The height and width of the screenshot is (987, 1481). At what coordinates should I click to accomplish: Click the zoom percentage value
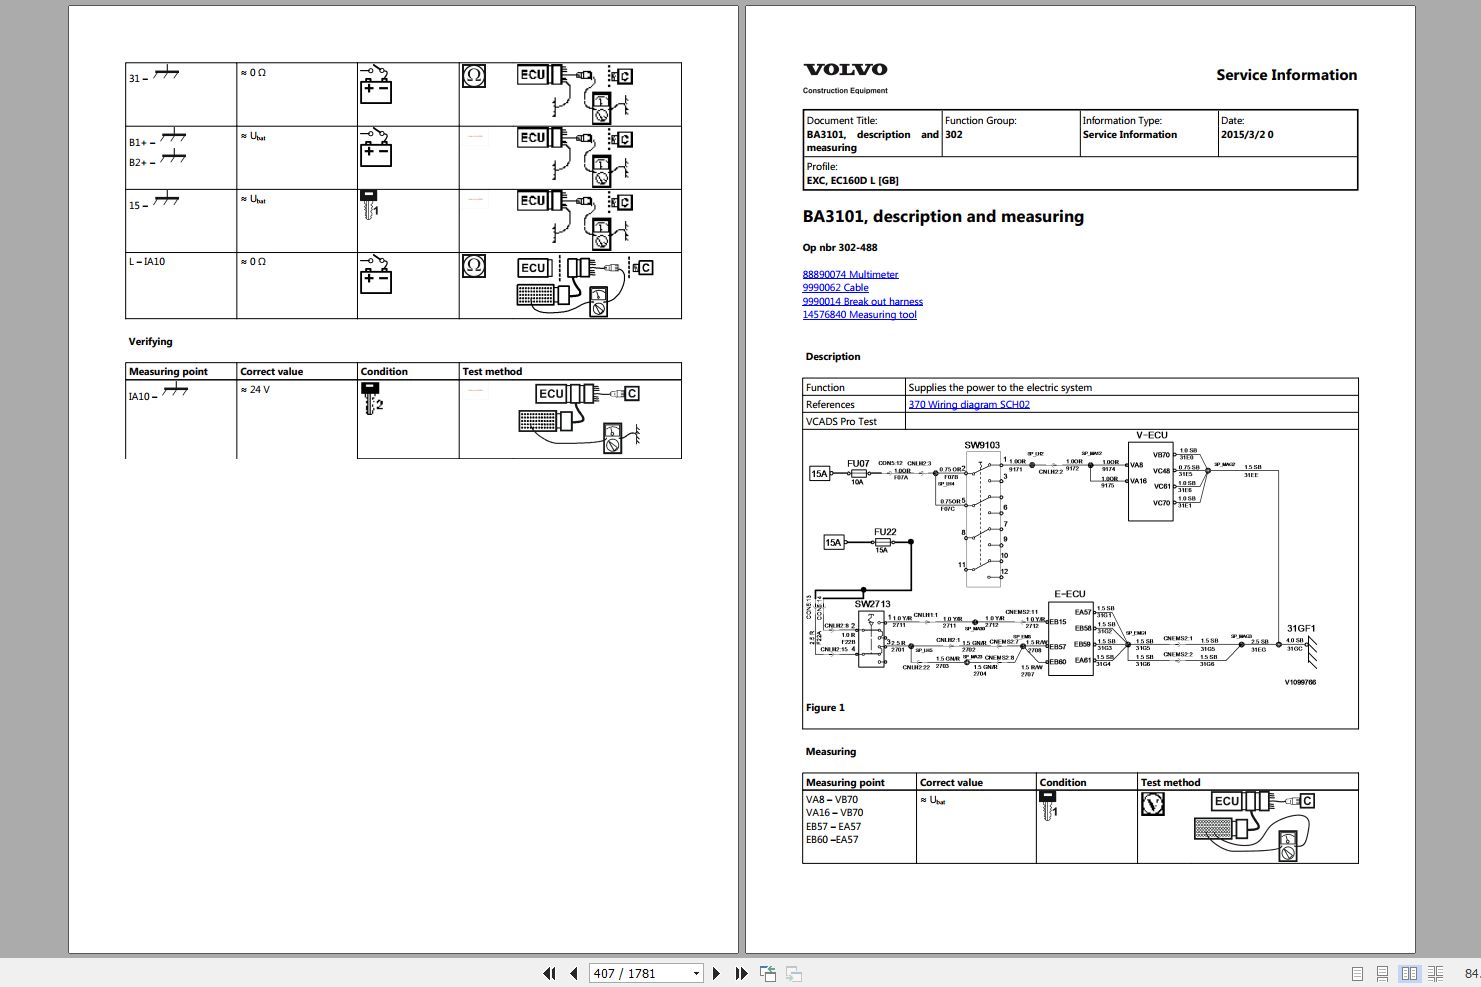(x=1471, y=973)
